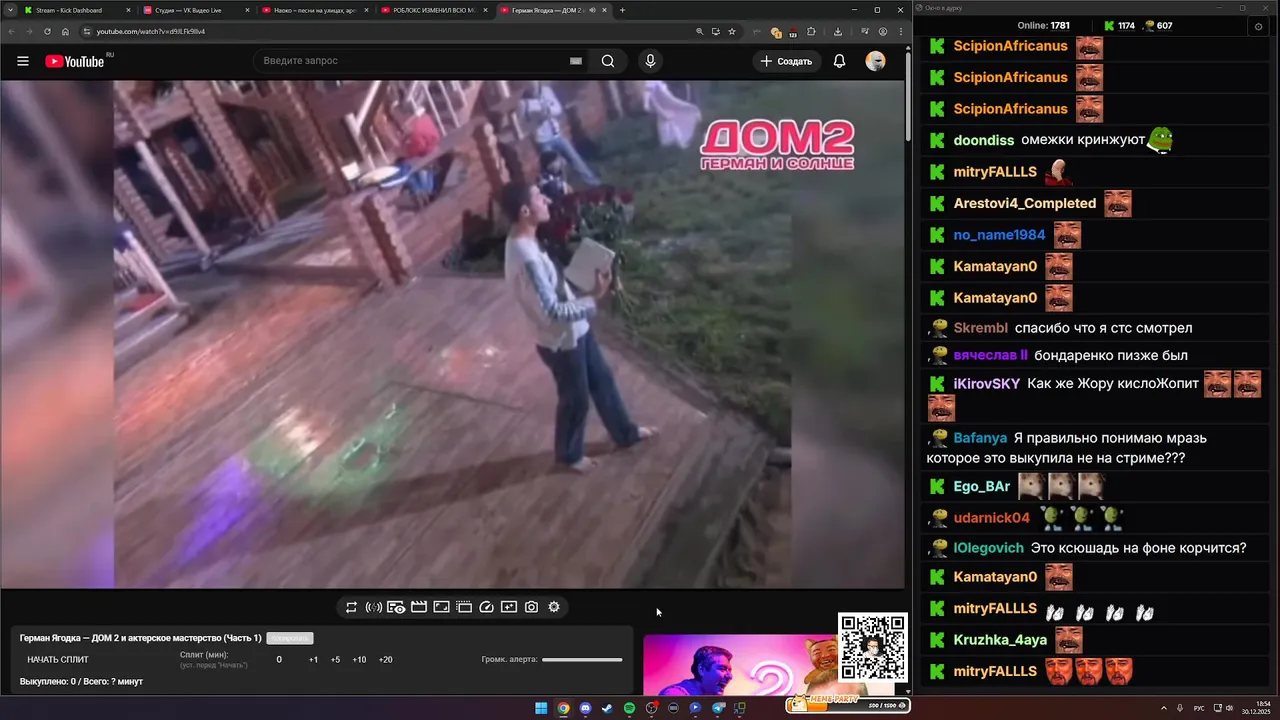The image size is (1280, 720).
Task: Bookmark this page with the star icon
Action: tap(732, 31)
